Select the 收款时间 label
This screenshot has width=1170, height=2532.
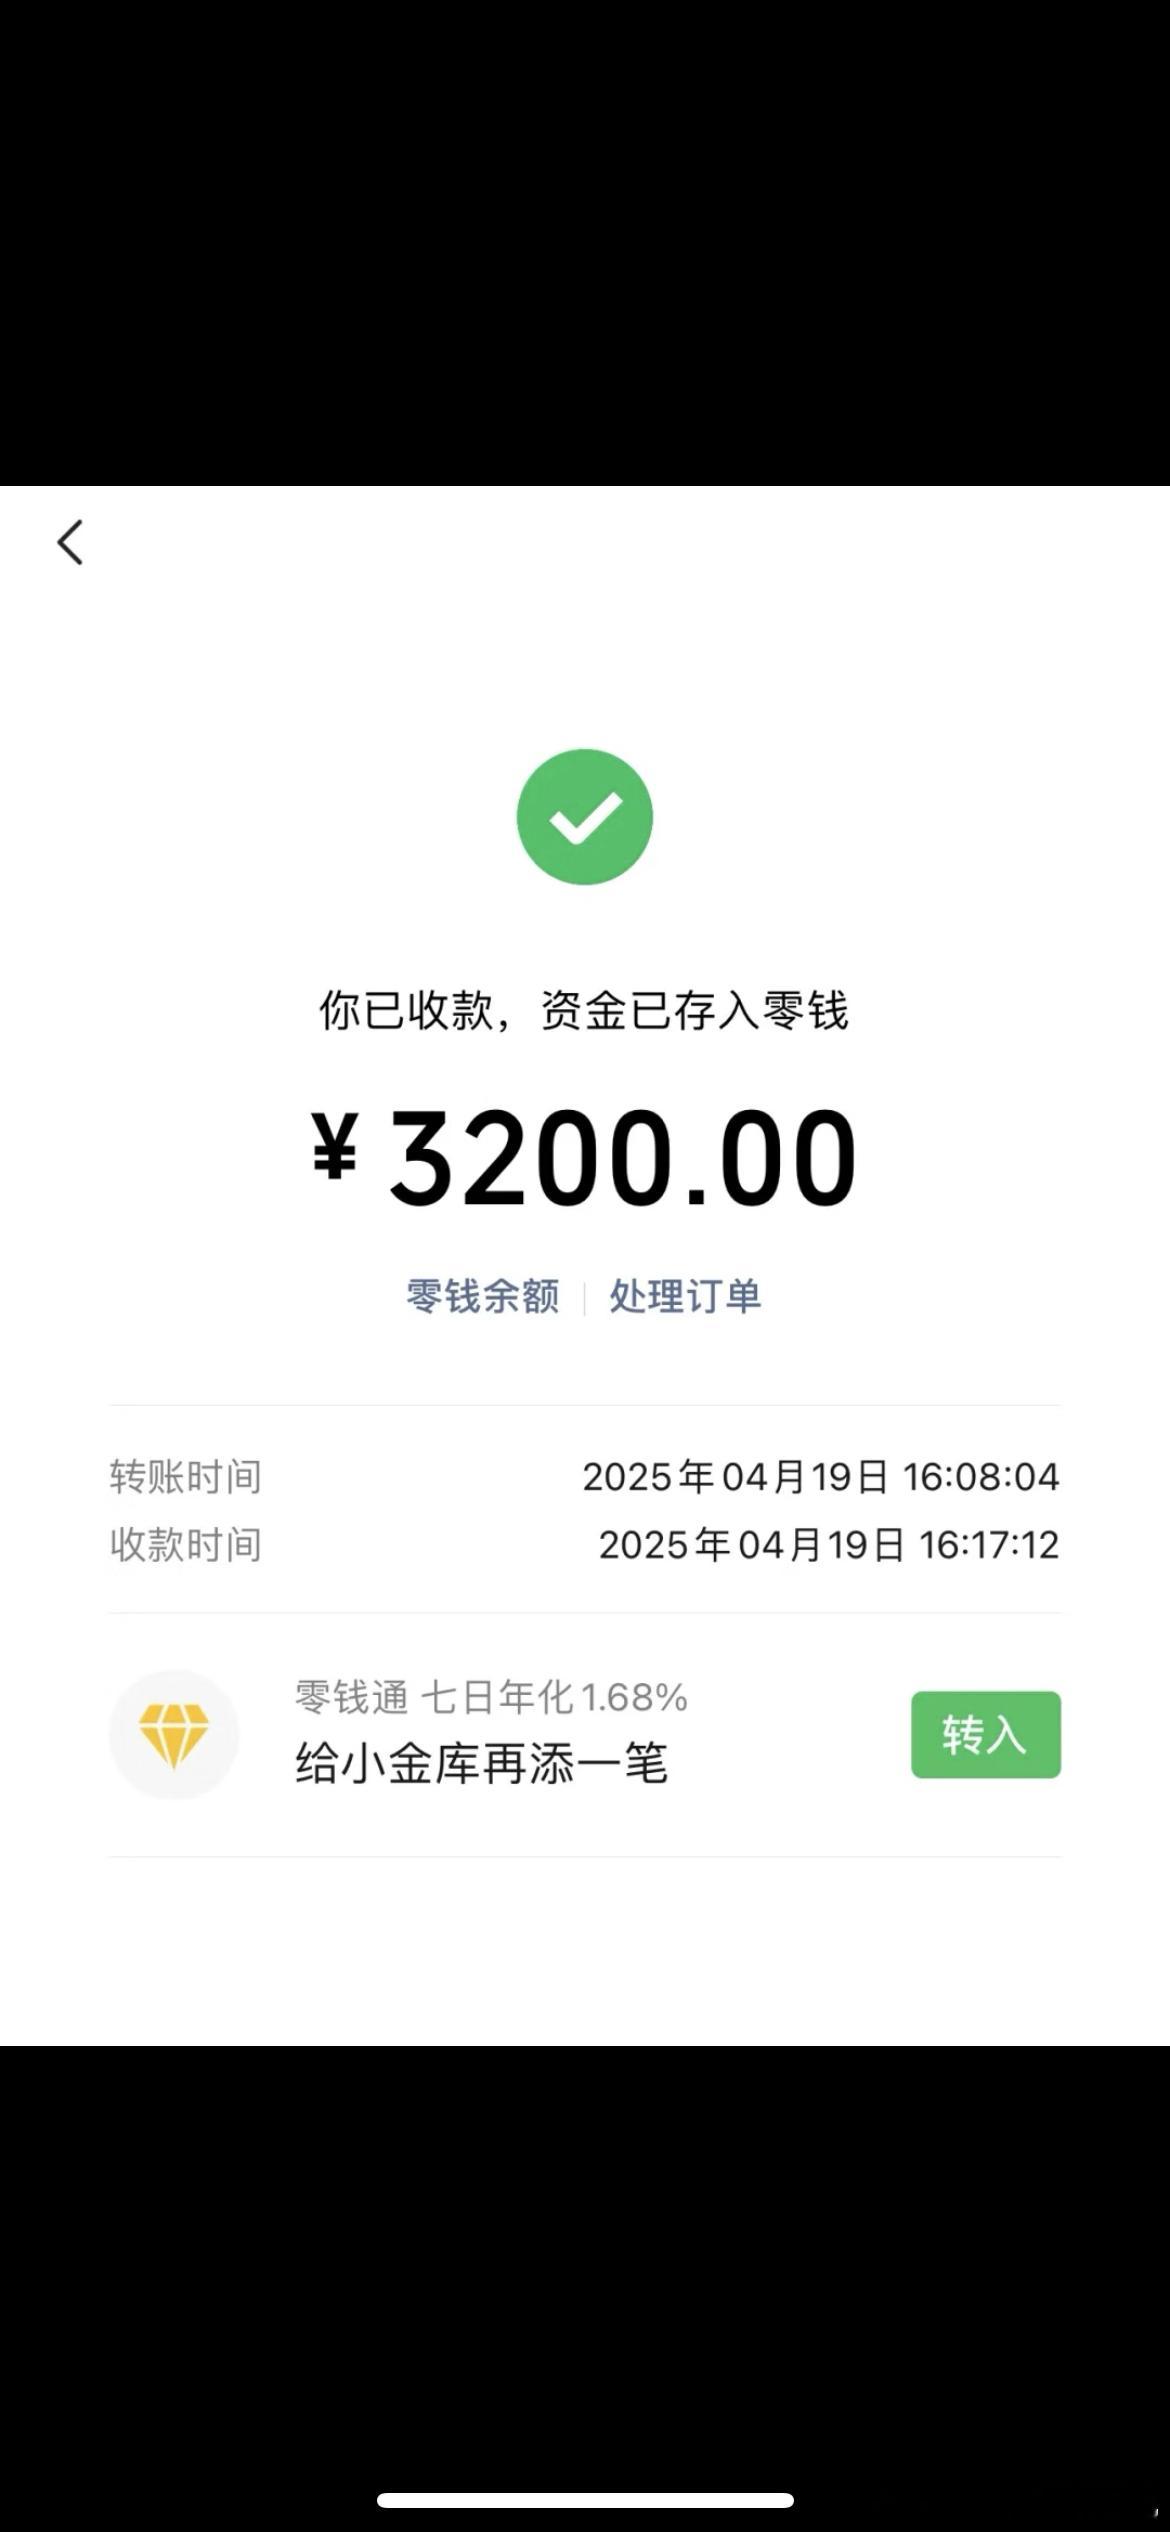186,1545
